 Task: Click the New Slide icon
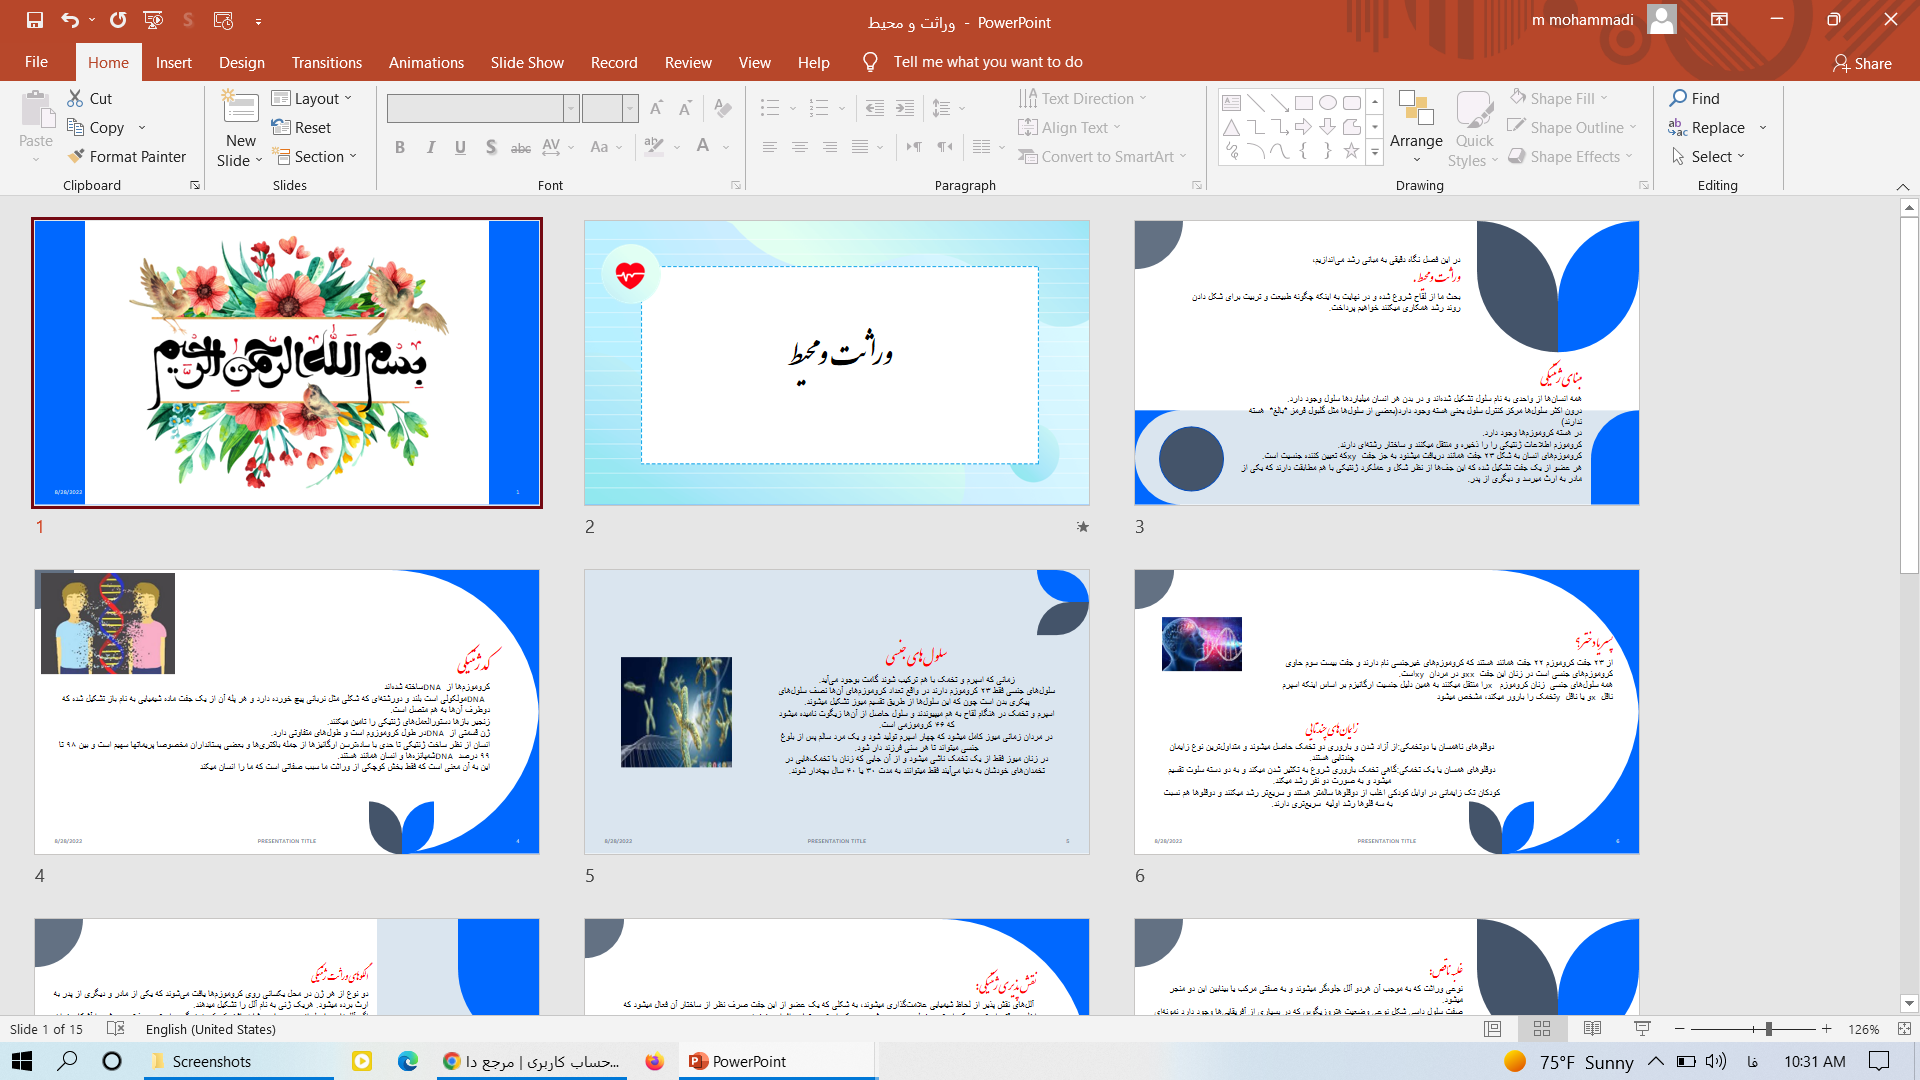click(x=240, y=108)
